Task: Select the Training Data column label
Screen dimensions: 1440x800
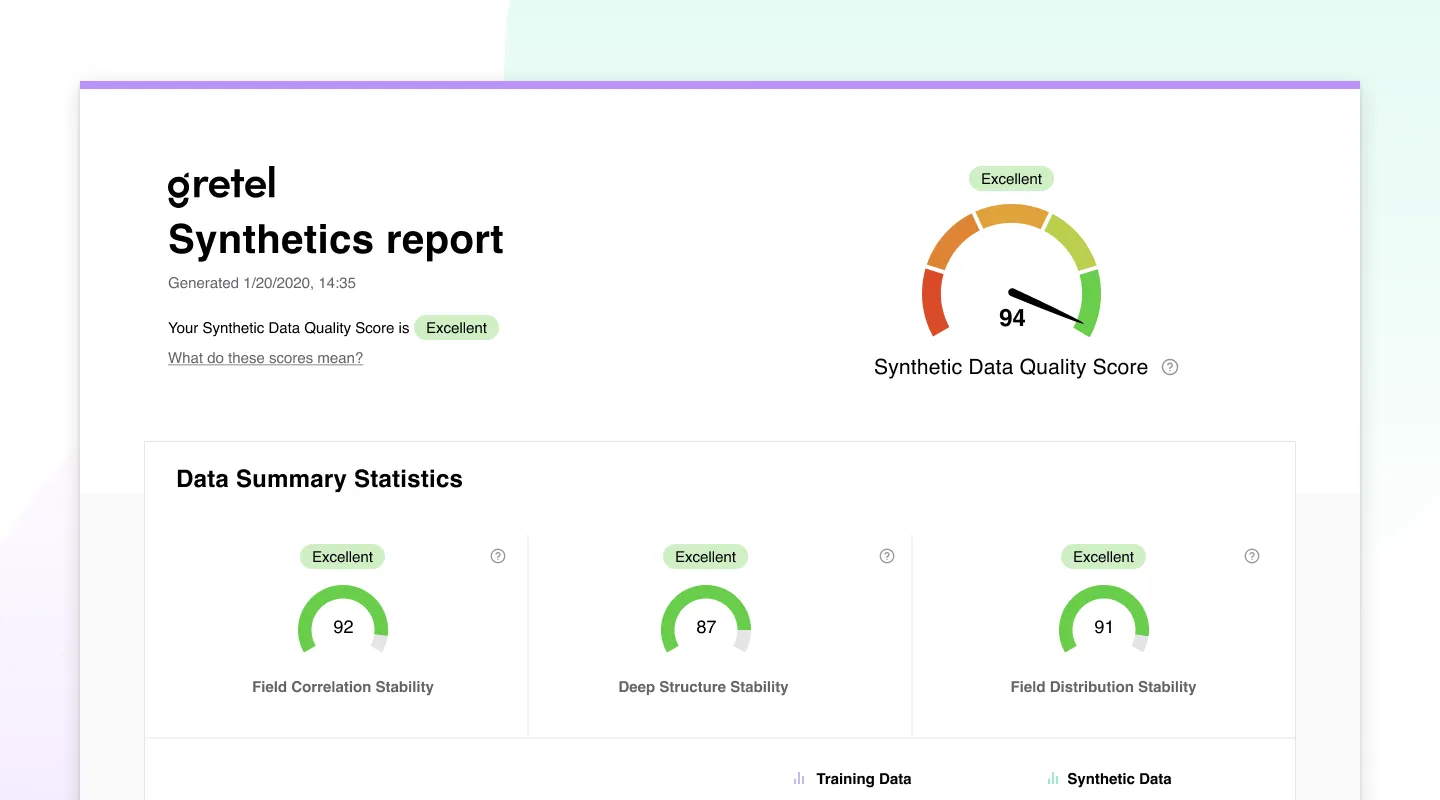Action: (x=862, y=778)
